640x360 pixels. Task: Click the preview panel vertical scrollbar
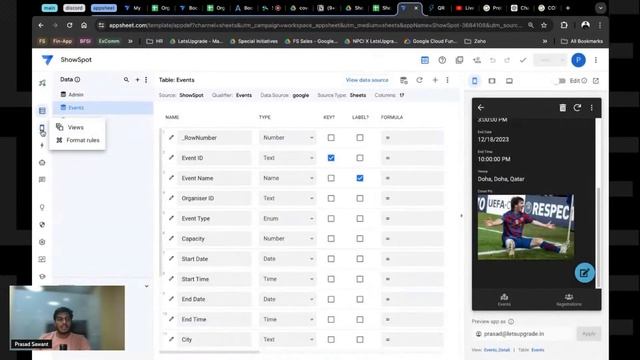click(598, 238)
